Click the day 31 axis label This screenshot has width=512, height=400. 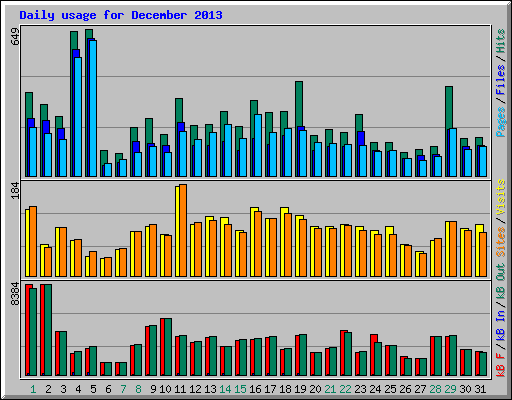pos(480,389)
